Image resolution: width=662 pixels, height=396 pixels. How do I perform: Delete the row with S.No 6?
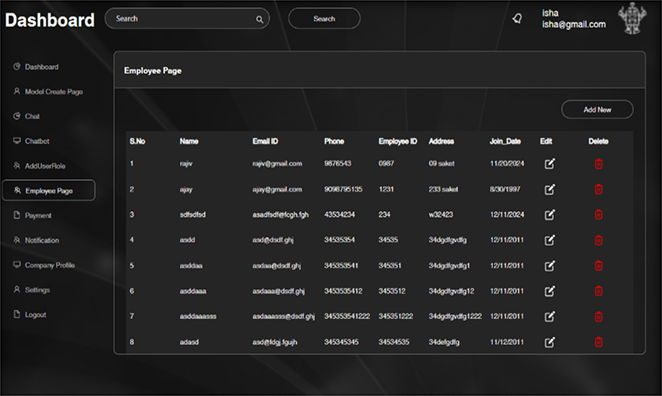coord(598,291)
